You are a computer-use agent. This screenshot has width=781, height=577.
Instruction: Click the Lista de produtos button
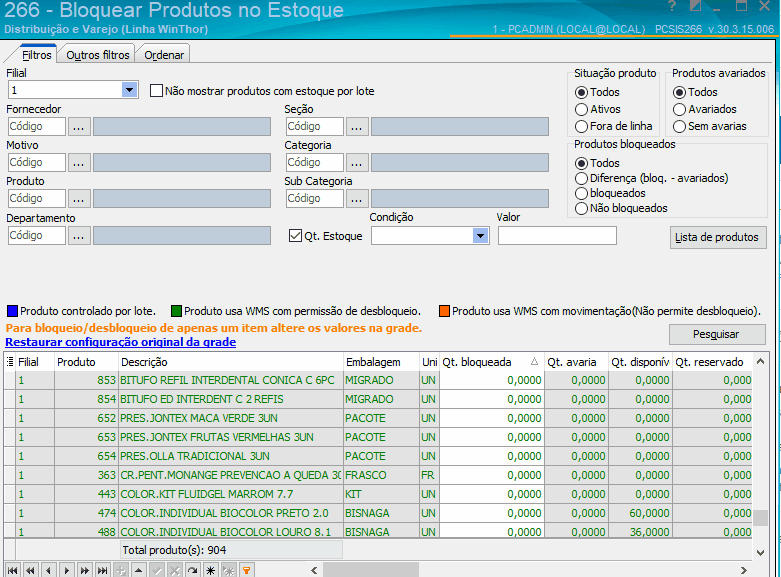(718, 237)
